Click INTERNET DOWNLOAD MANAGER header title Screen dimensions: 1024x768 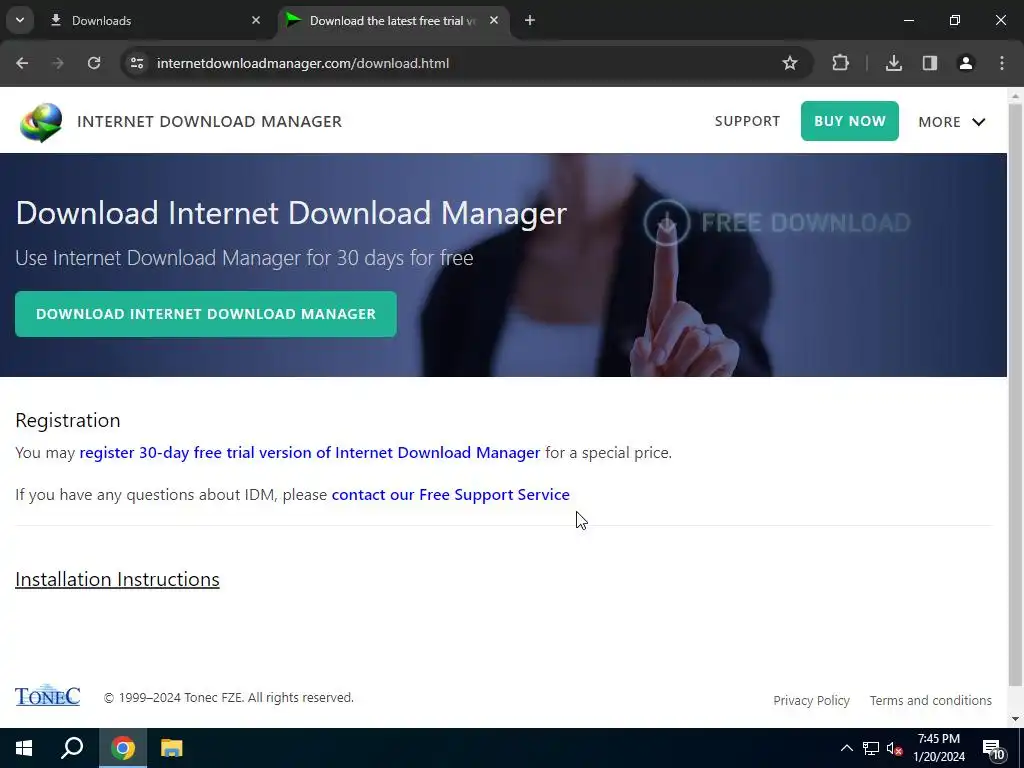point(210,121)
